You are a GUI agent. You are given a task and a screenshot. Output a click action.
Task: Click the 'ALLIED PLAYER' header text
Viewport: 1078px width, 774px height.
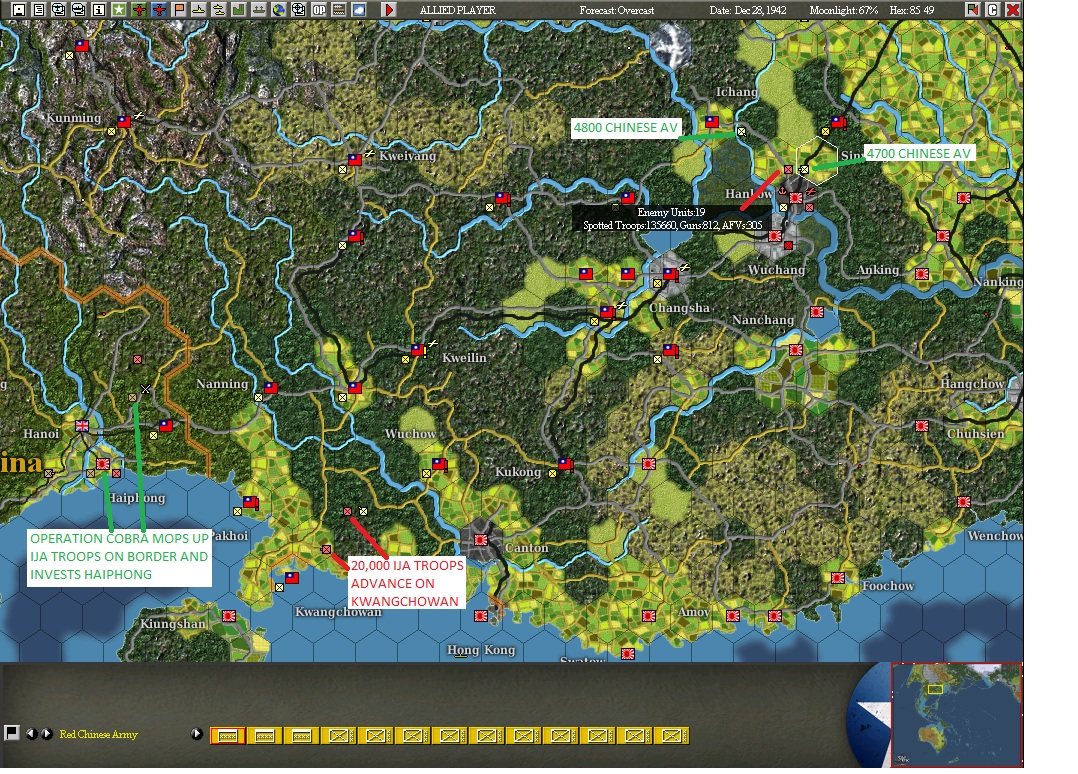pyautogui.click(x=458, y=10)
